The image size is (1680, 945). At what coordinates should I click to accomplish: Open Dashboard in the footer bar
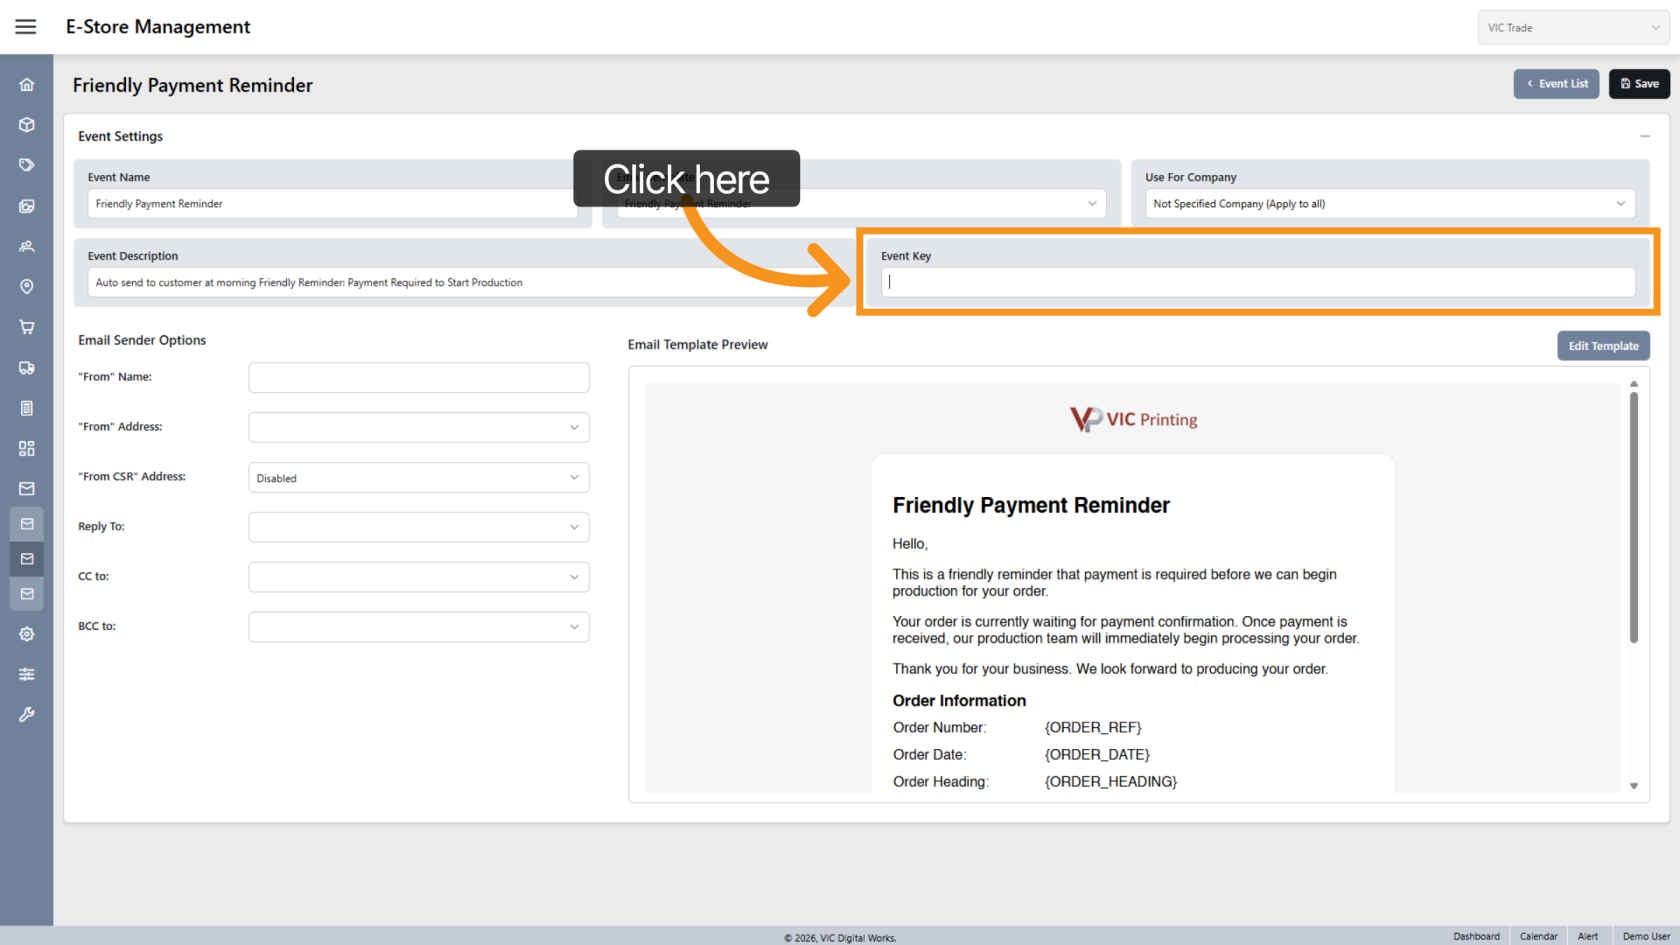click(x=1476, y=936)
